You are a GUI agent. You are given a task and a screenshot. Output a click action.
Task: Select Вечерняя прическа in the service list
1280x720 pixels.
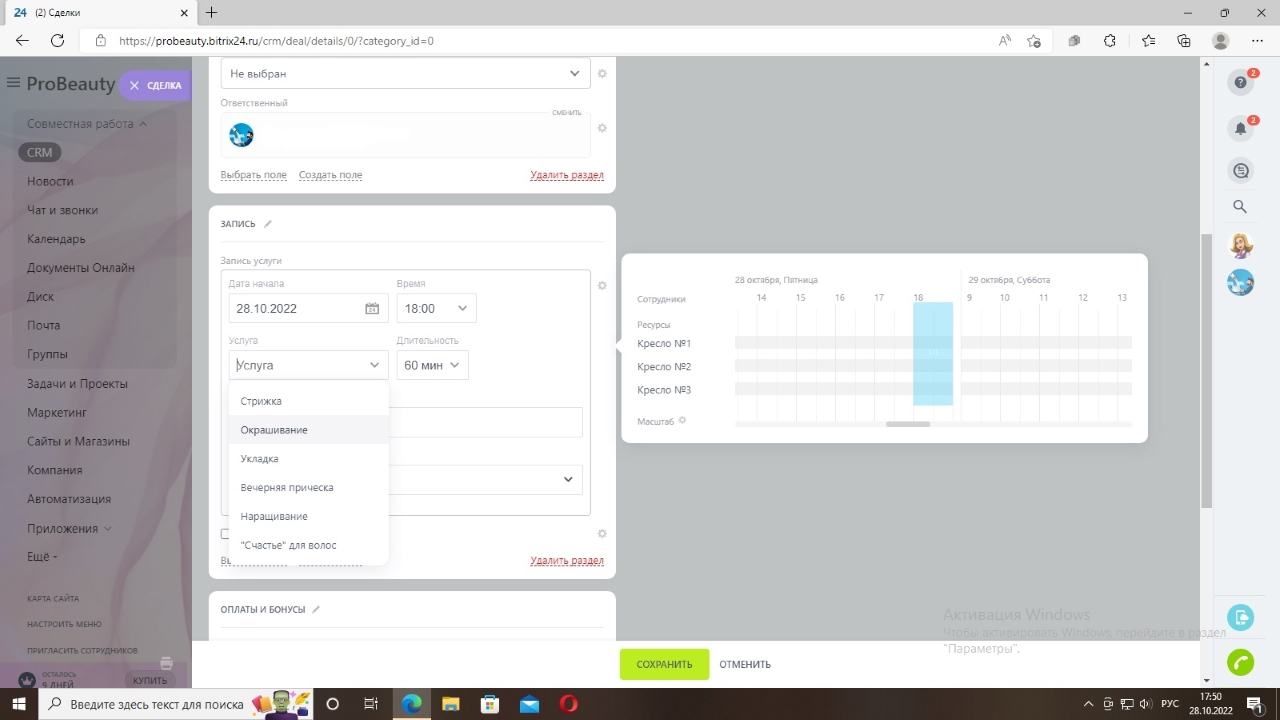287,488
